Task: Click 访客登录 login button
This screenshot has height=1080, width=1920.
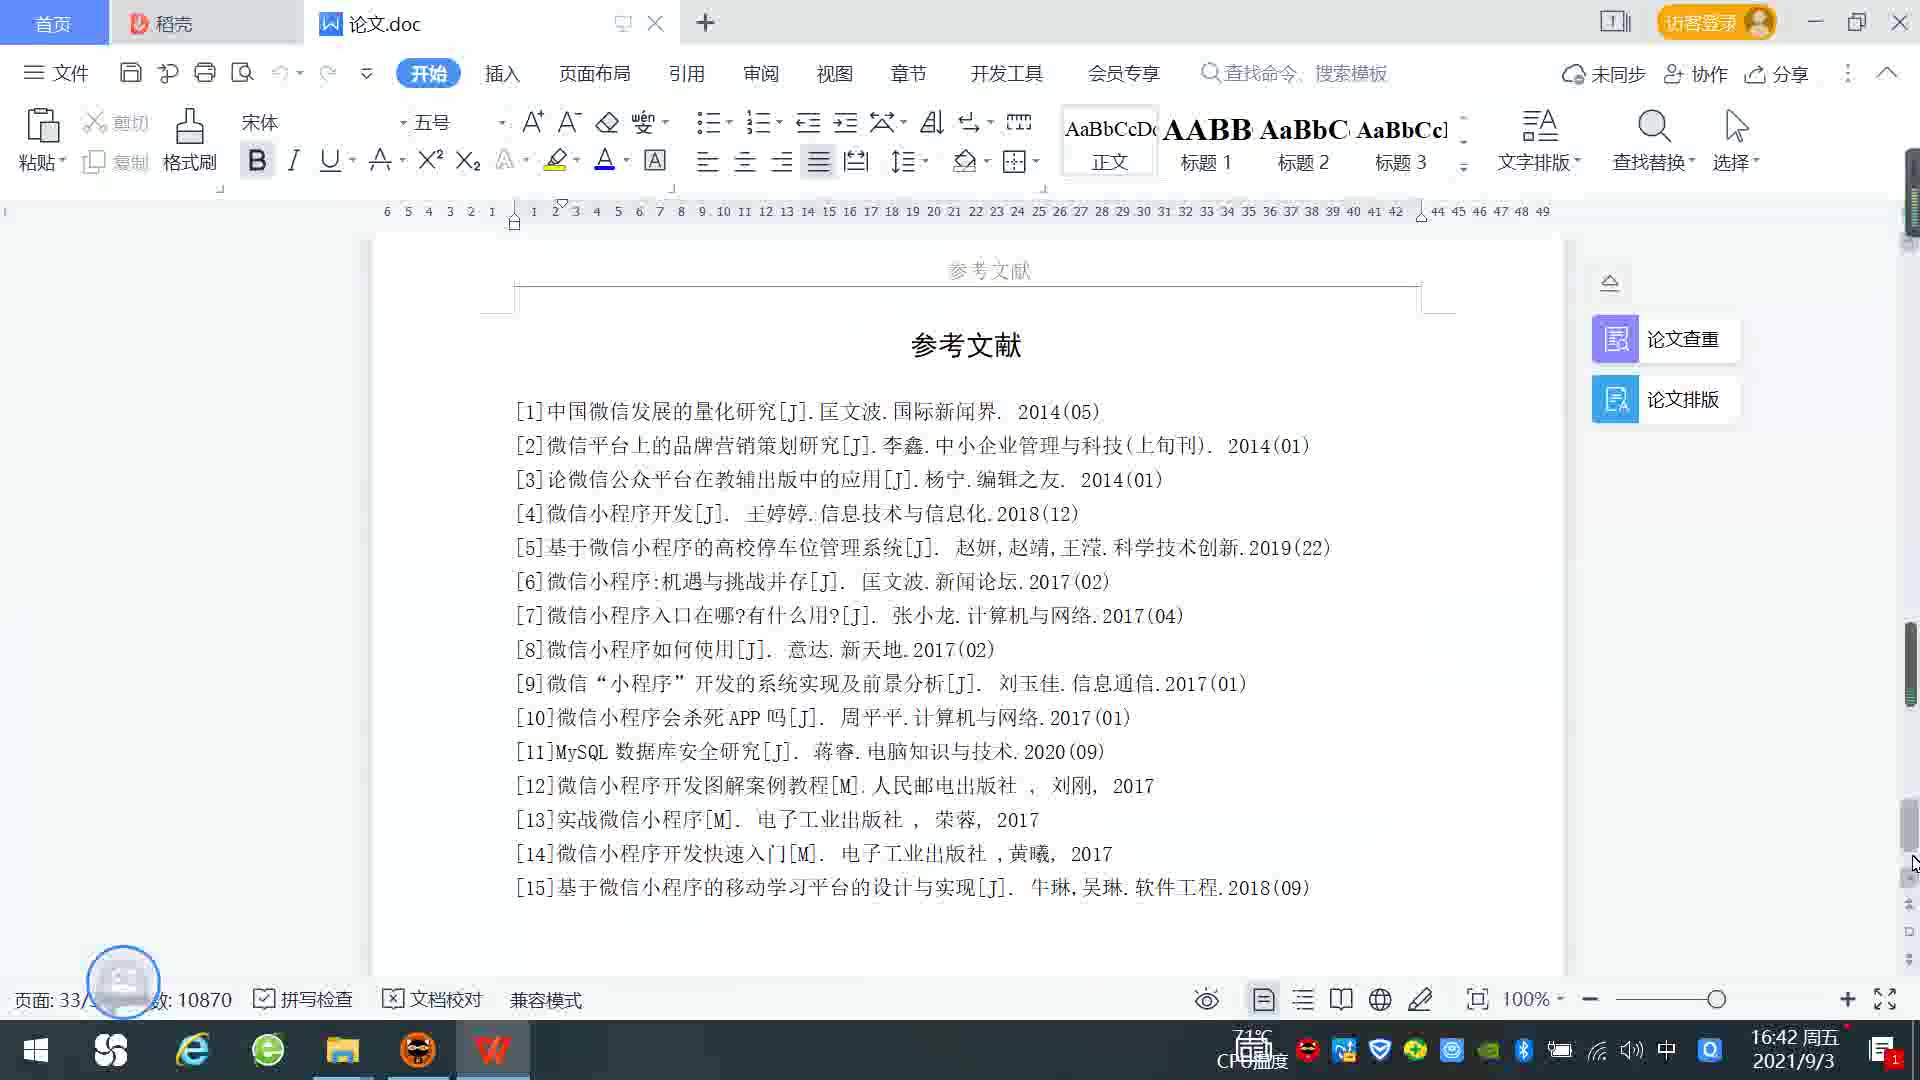Action: click(x=1715, y=22)
